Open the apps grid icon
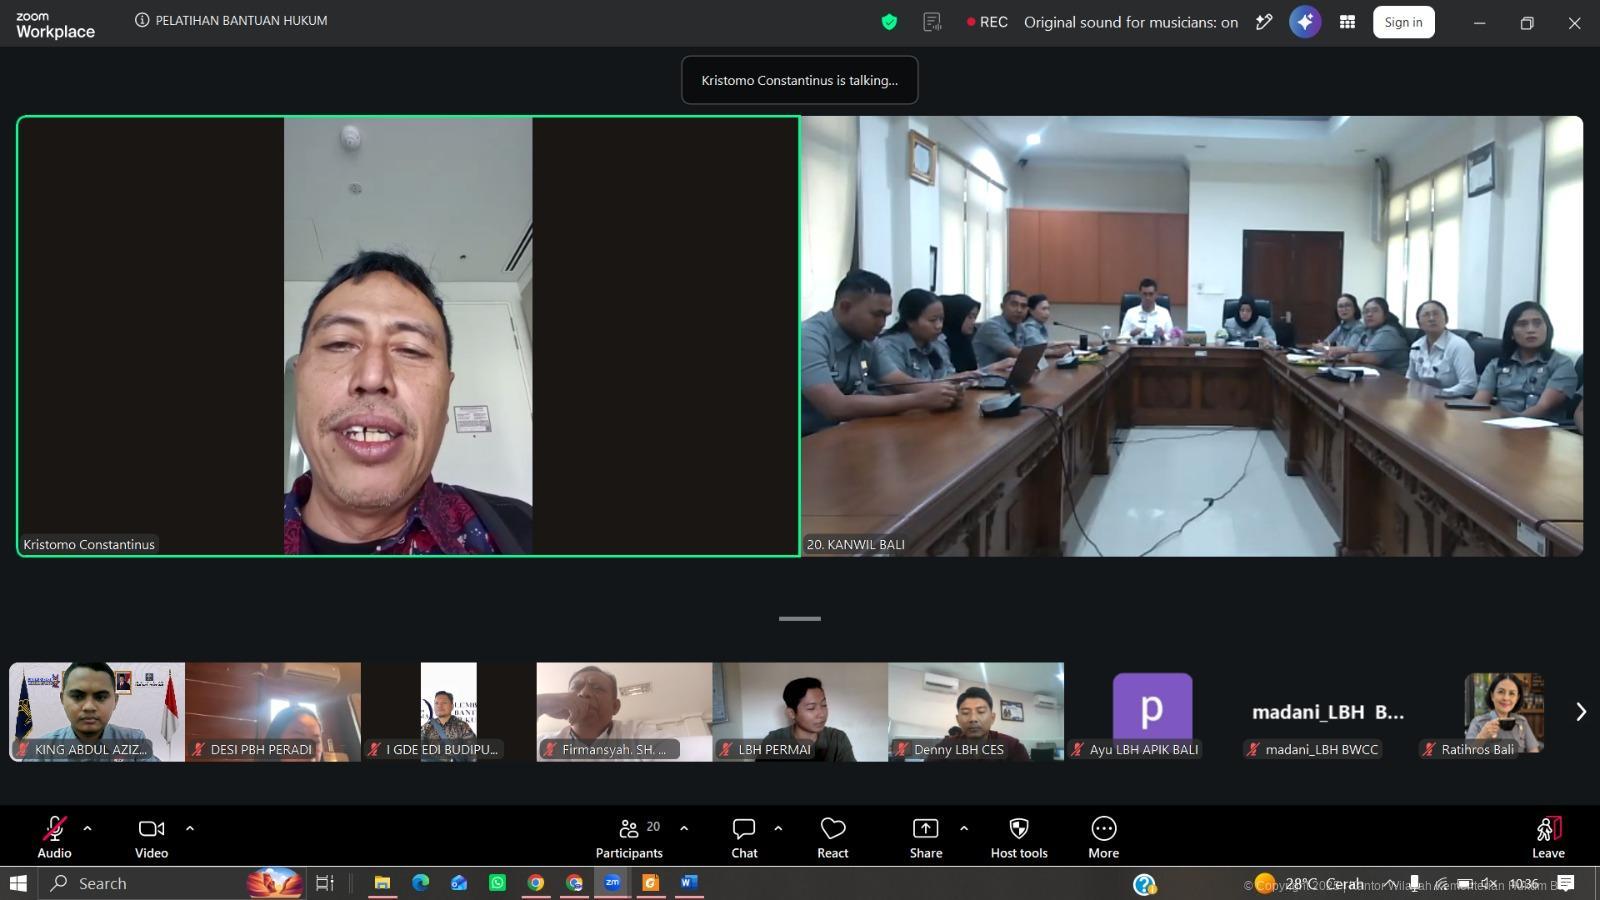Viewport: 1600px width, 900px height. [x=1348, y=22]
